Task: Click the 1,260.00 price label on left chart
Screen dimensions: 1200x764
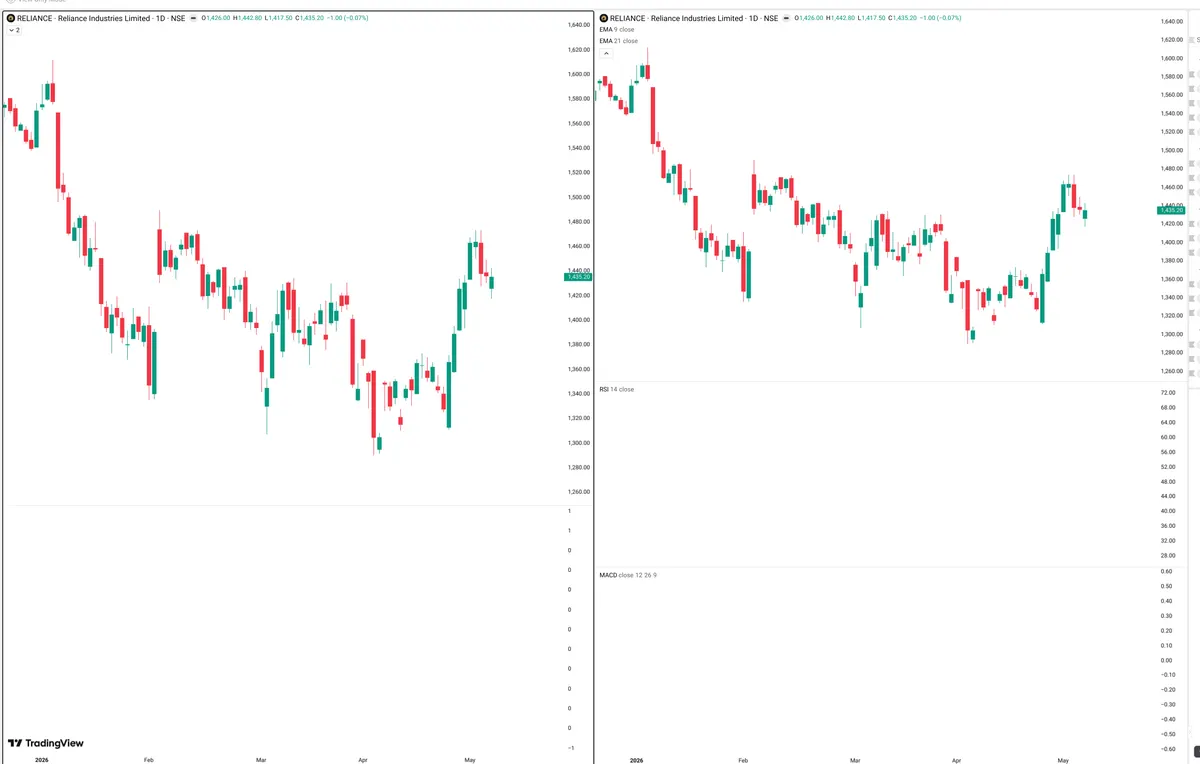Action: pos(579,492)
